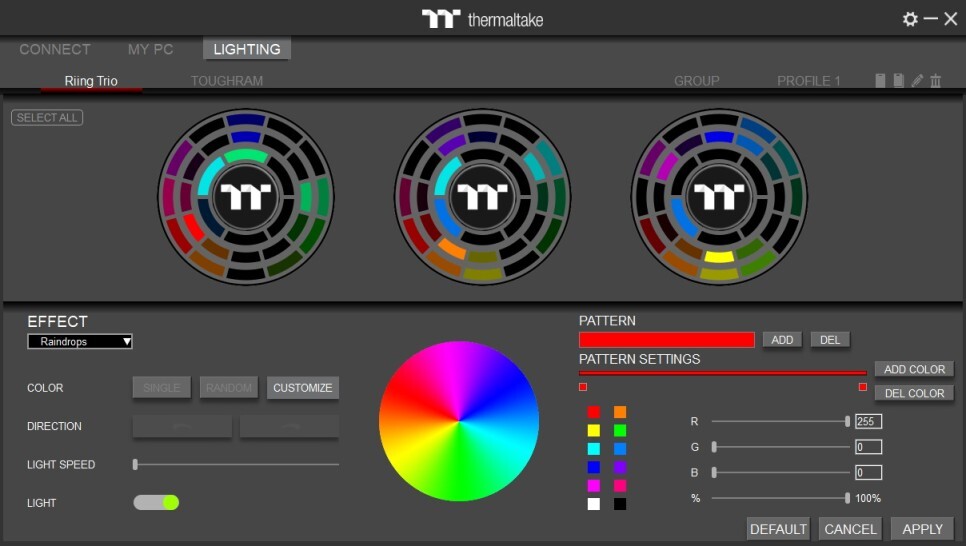Click the LIGHT SPEED slider track
Image resolution: width=966 pixels, height=546 pixels.
pyautogui.click(x=236, y=465)
